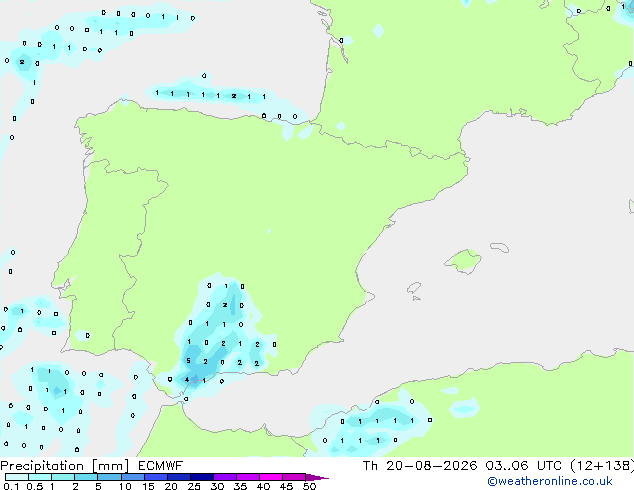Screen dimensions: 634x490
Task: Click the '[mm]' unit label
Action: pos(110,466)
